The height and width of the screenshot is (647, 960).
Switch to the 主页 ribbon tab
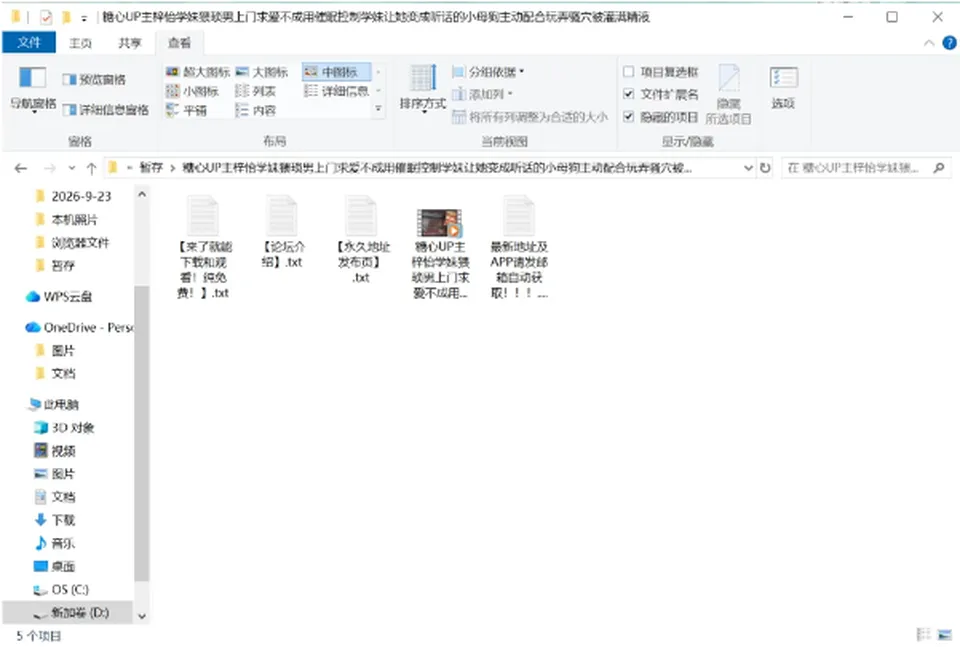[x=80, y=43]
